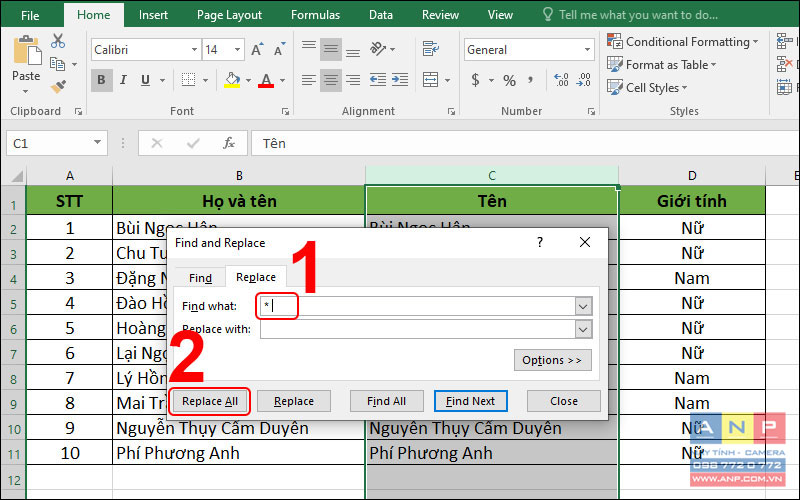Switch to the Review tab
The image size is (800, 500).
pos(440,15)
